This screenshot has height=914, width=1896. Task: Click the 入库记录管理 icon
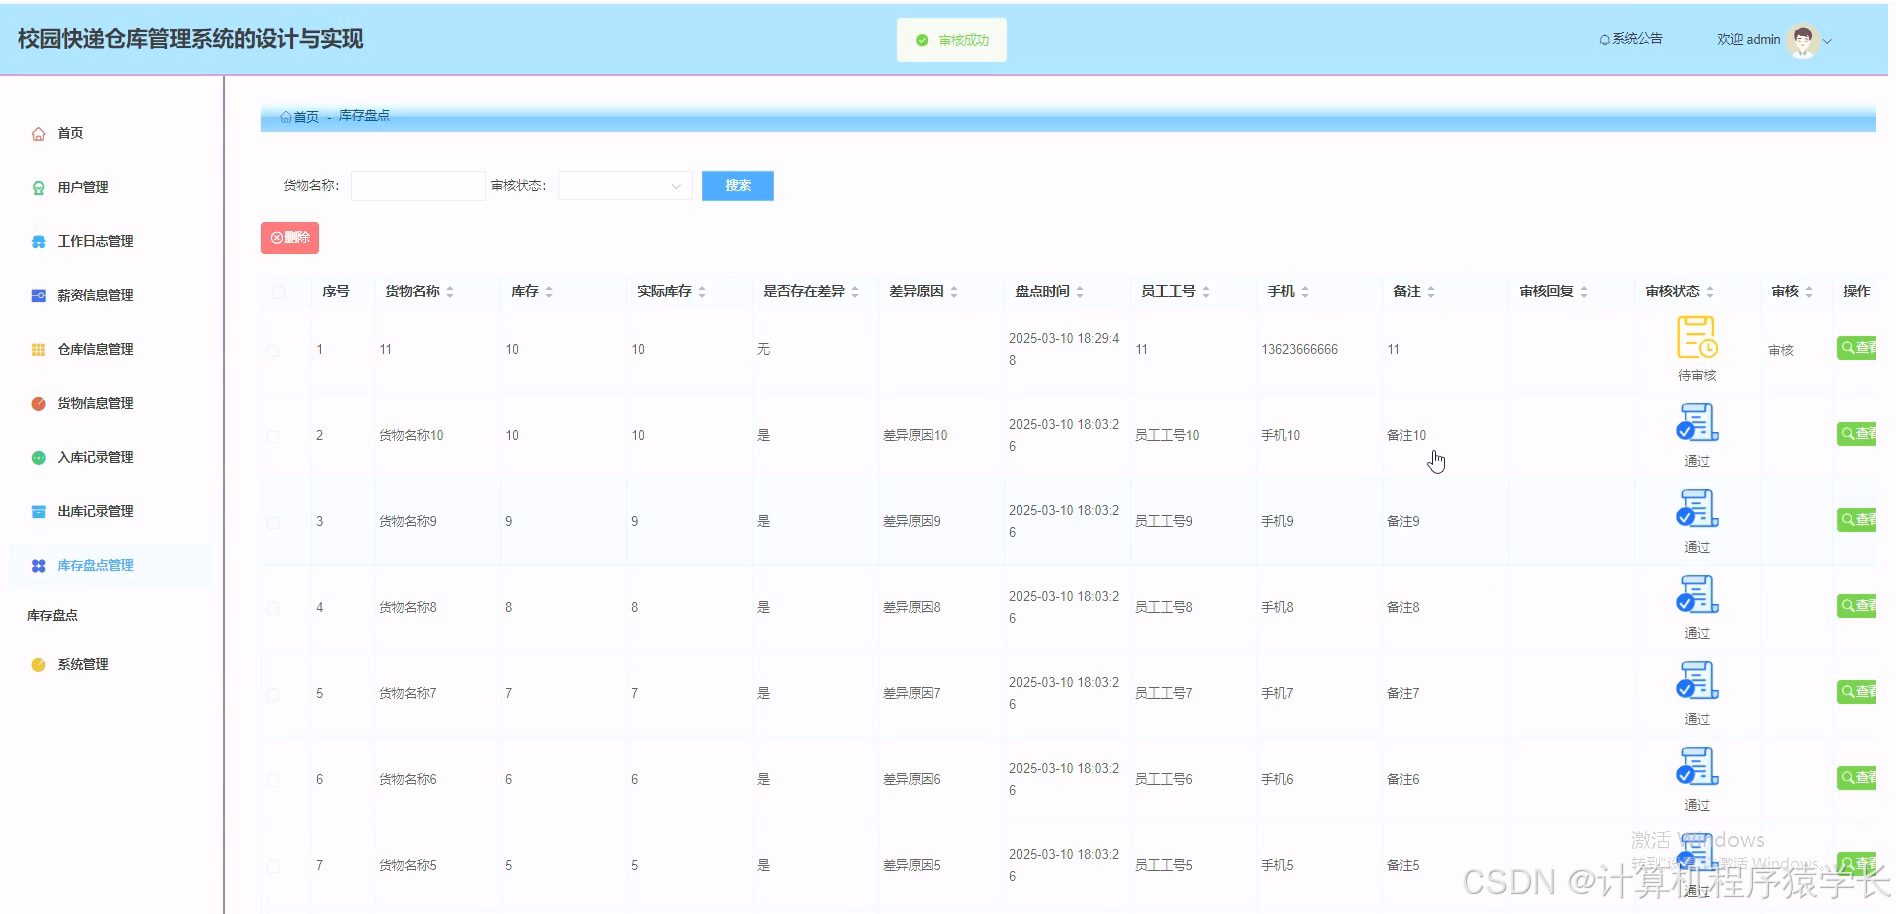(38, 457)
